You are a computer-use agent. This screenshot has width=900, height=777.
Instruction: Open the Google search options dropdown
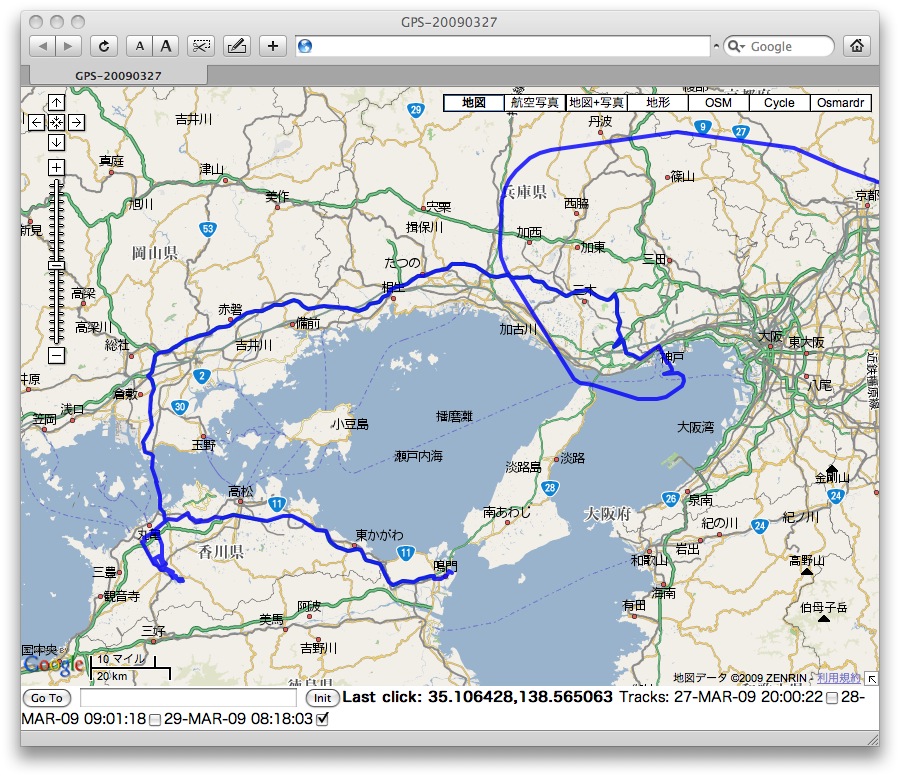pyautogui.click(x=735, y=46)
